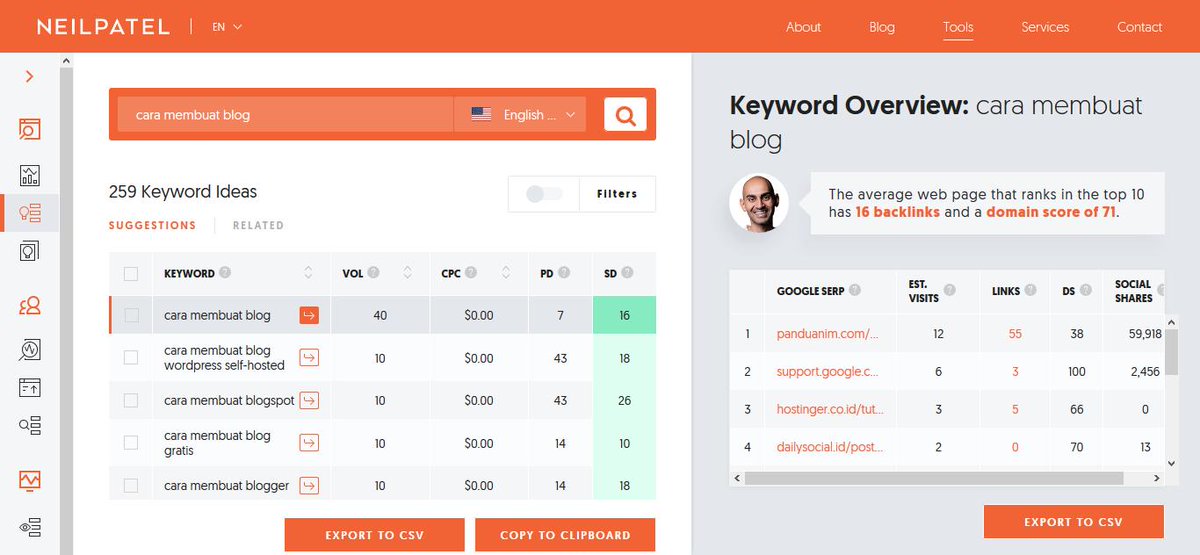This screenshot has width=1200, height=555.
Task: Sort by volume using VOL column arrows
Action: coord(408,273)
